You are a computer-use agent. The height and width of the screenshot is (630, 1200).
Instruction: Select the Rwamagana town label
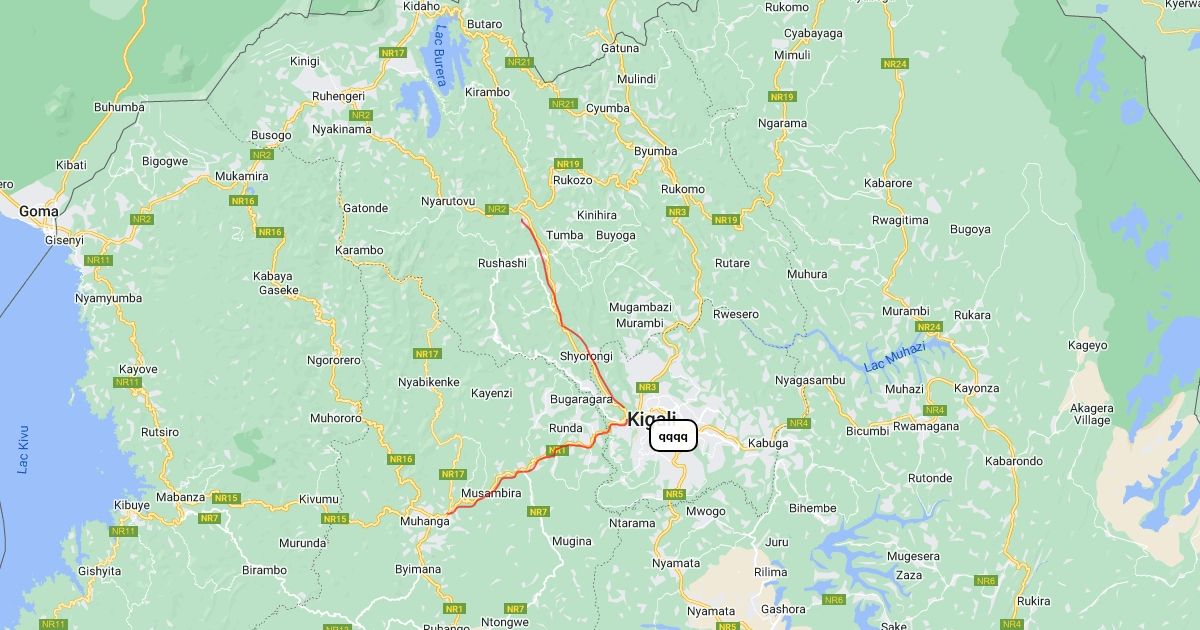click(926, 426)
